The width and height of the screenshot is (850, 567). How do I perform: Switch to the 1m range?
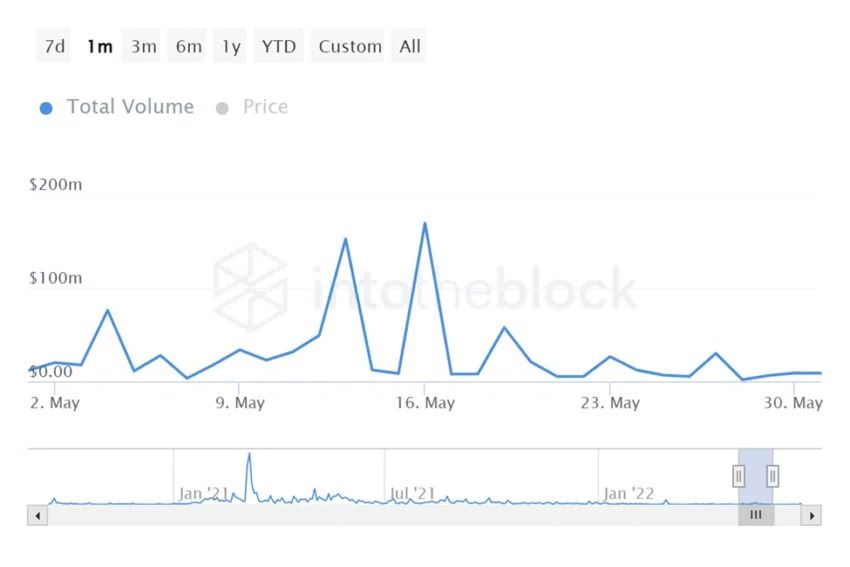tap(99, 46)
